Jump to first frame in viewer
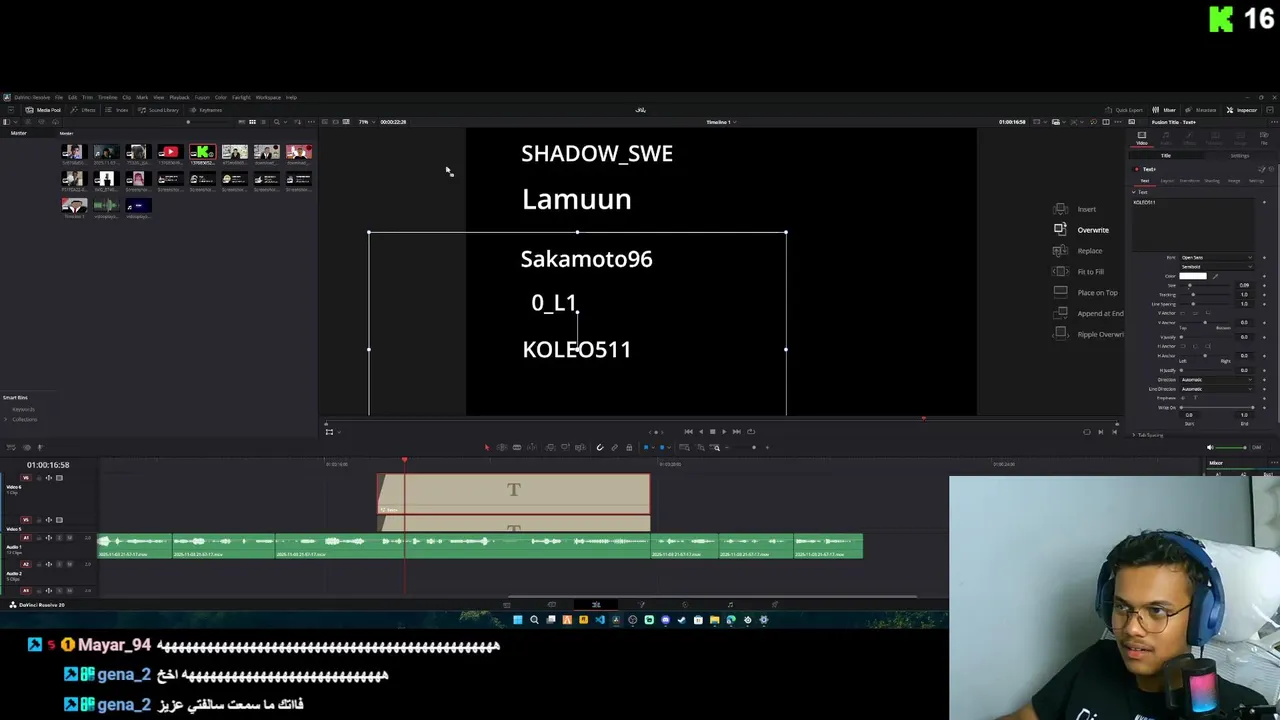 tap(688, 431)
